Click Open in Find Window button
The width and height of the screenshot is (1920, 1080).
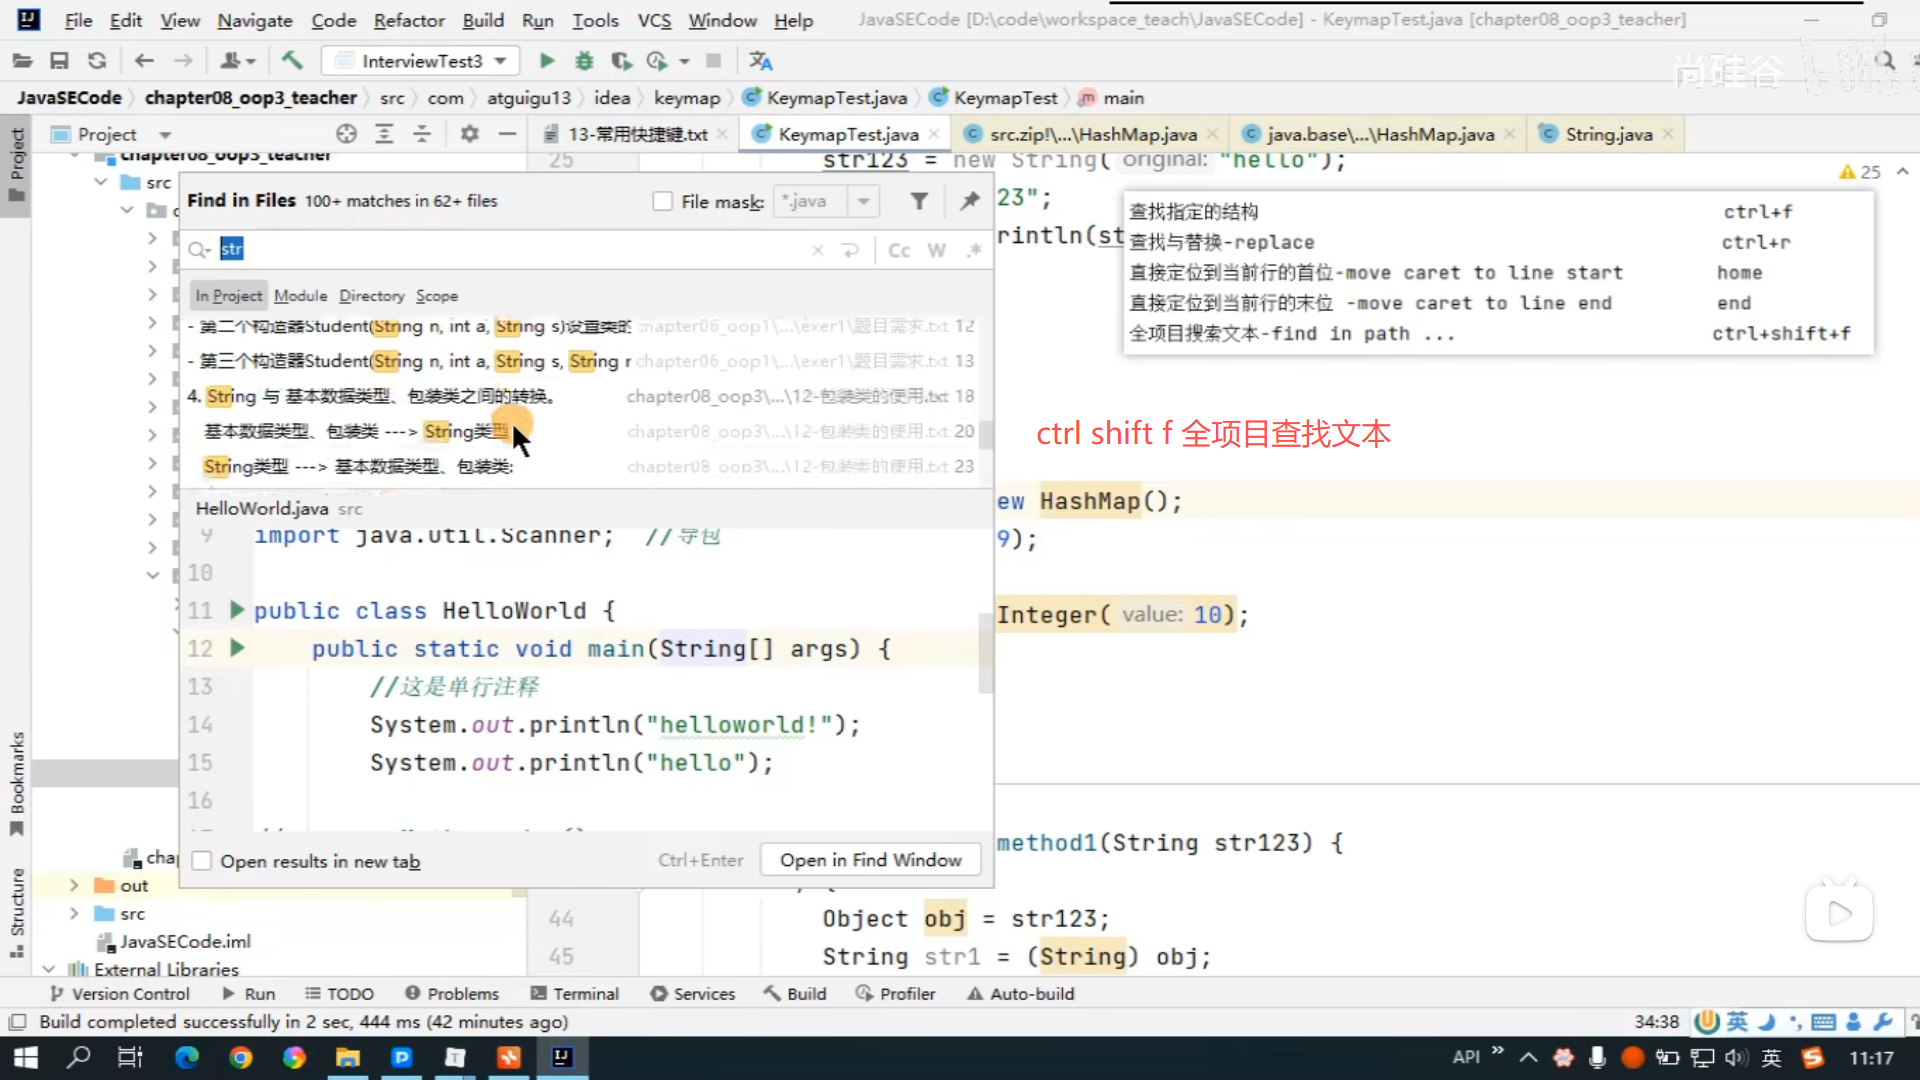click(870, 860)
